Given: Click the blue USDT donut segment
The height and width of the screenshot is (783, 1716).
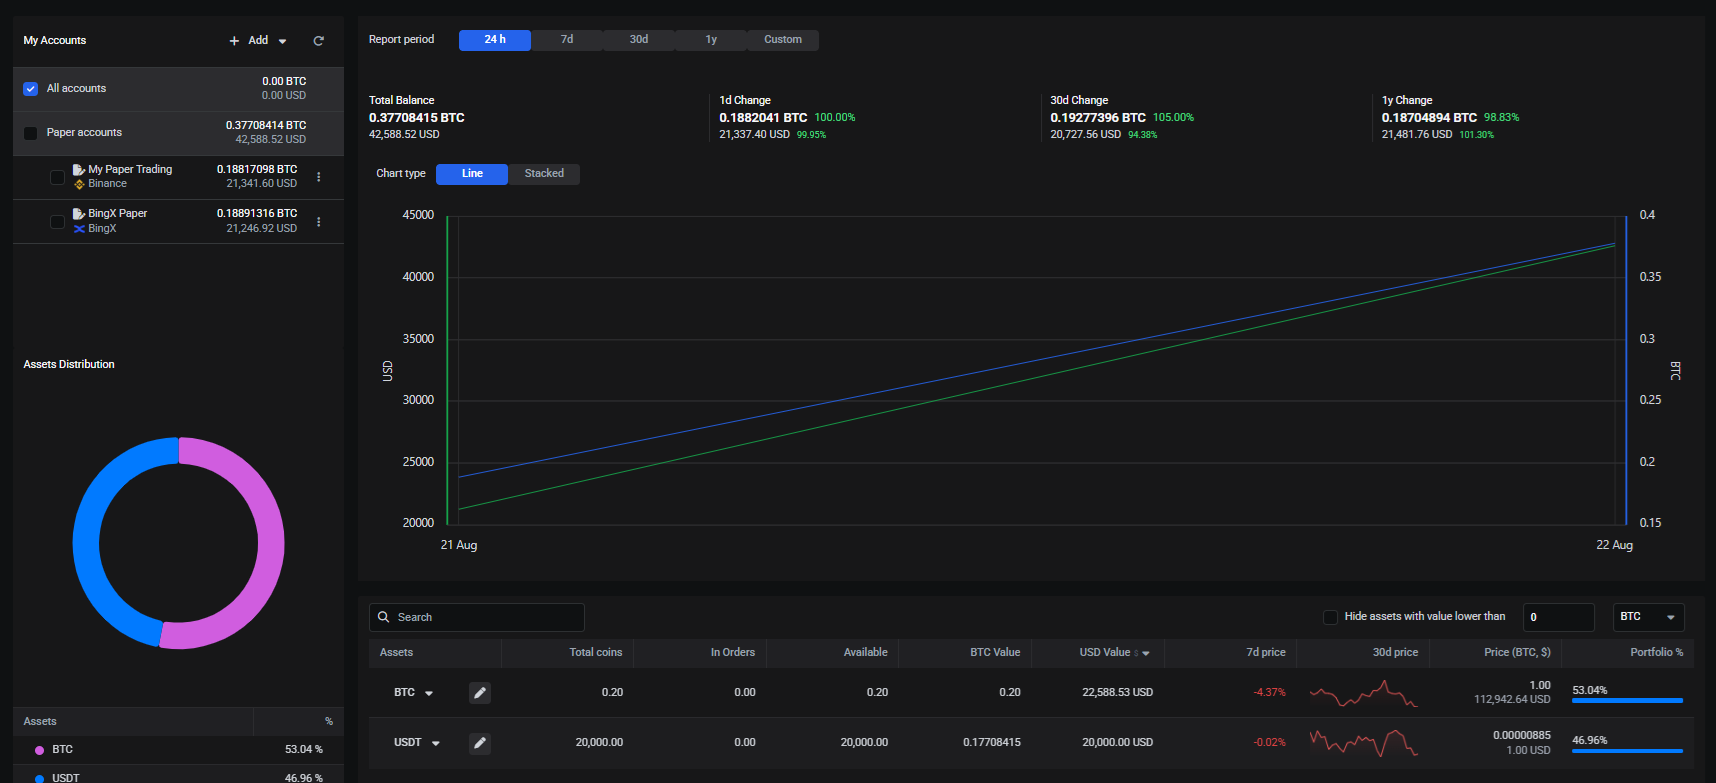Looking at the screenshot, I should (88, 545).
